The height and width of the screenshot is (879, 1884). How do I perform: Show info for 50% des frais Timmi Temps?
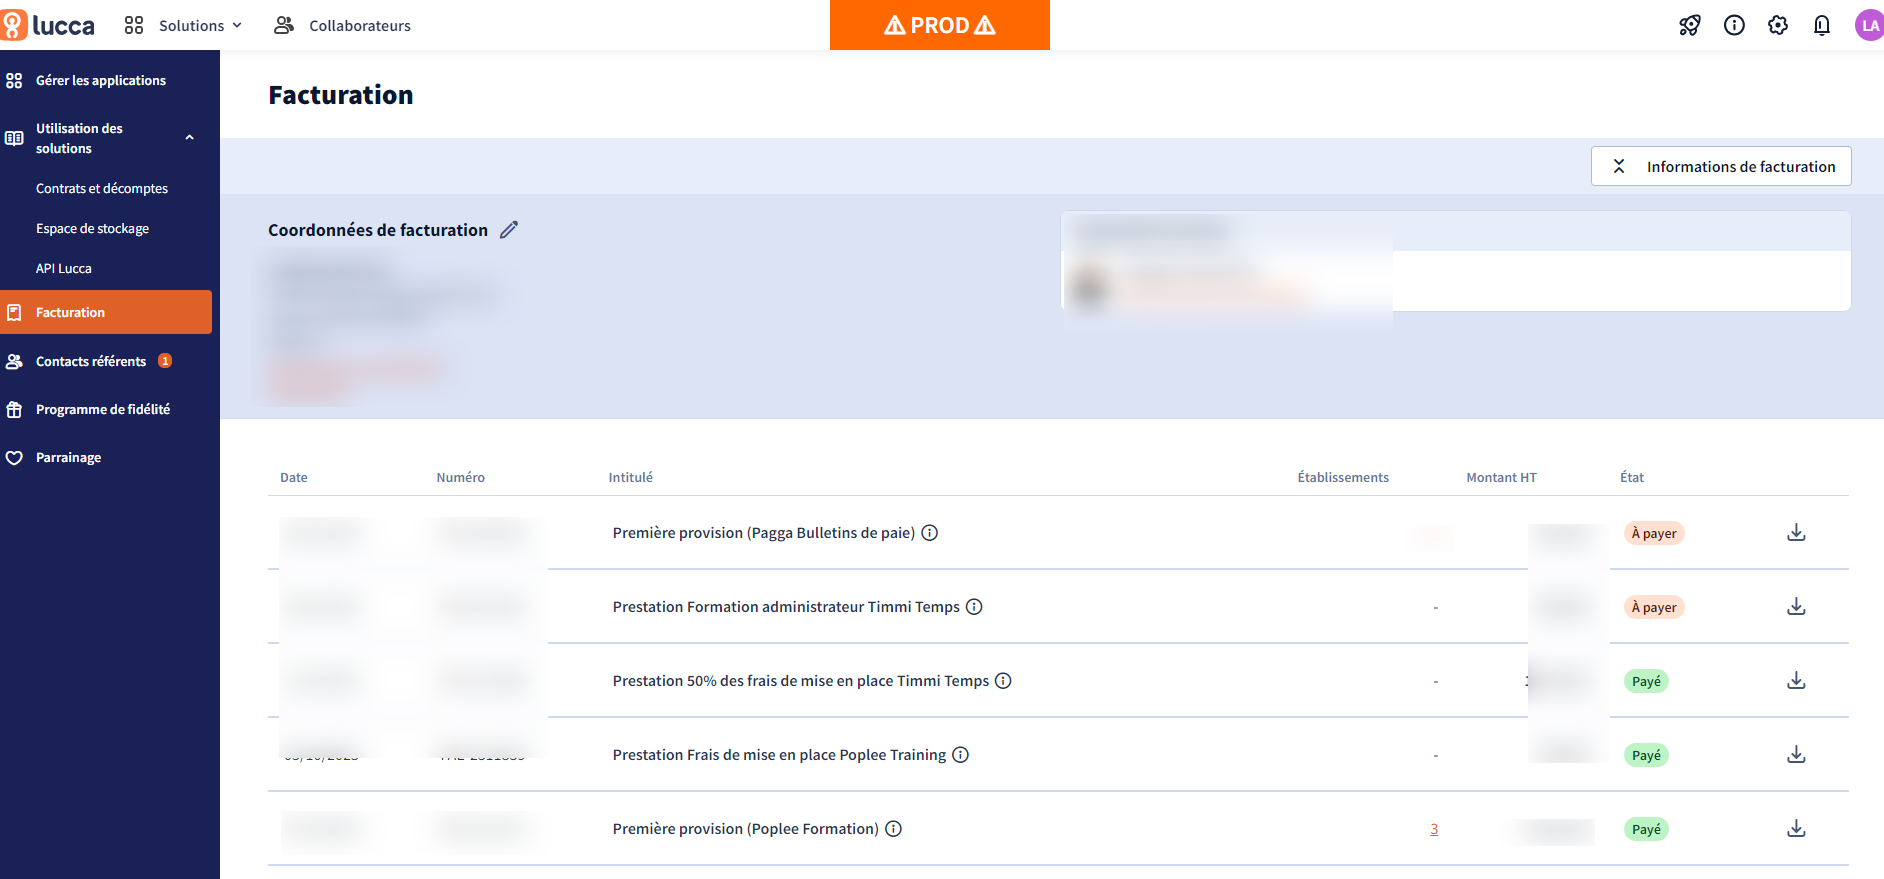click(1003, 681)
